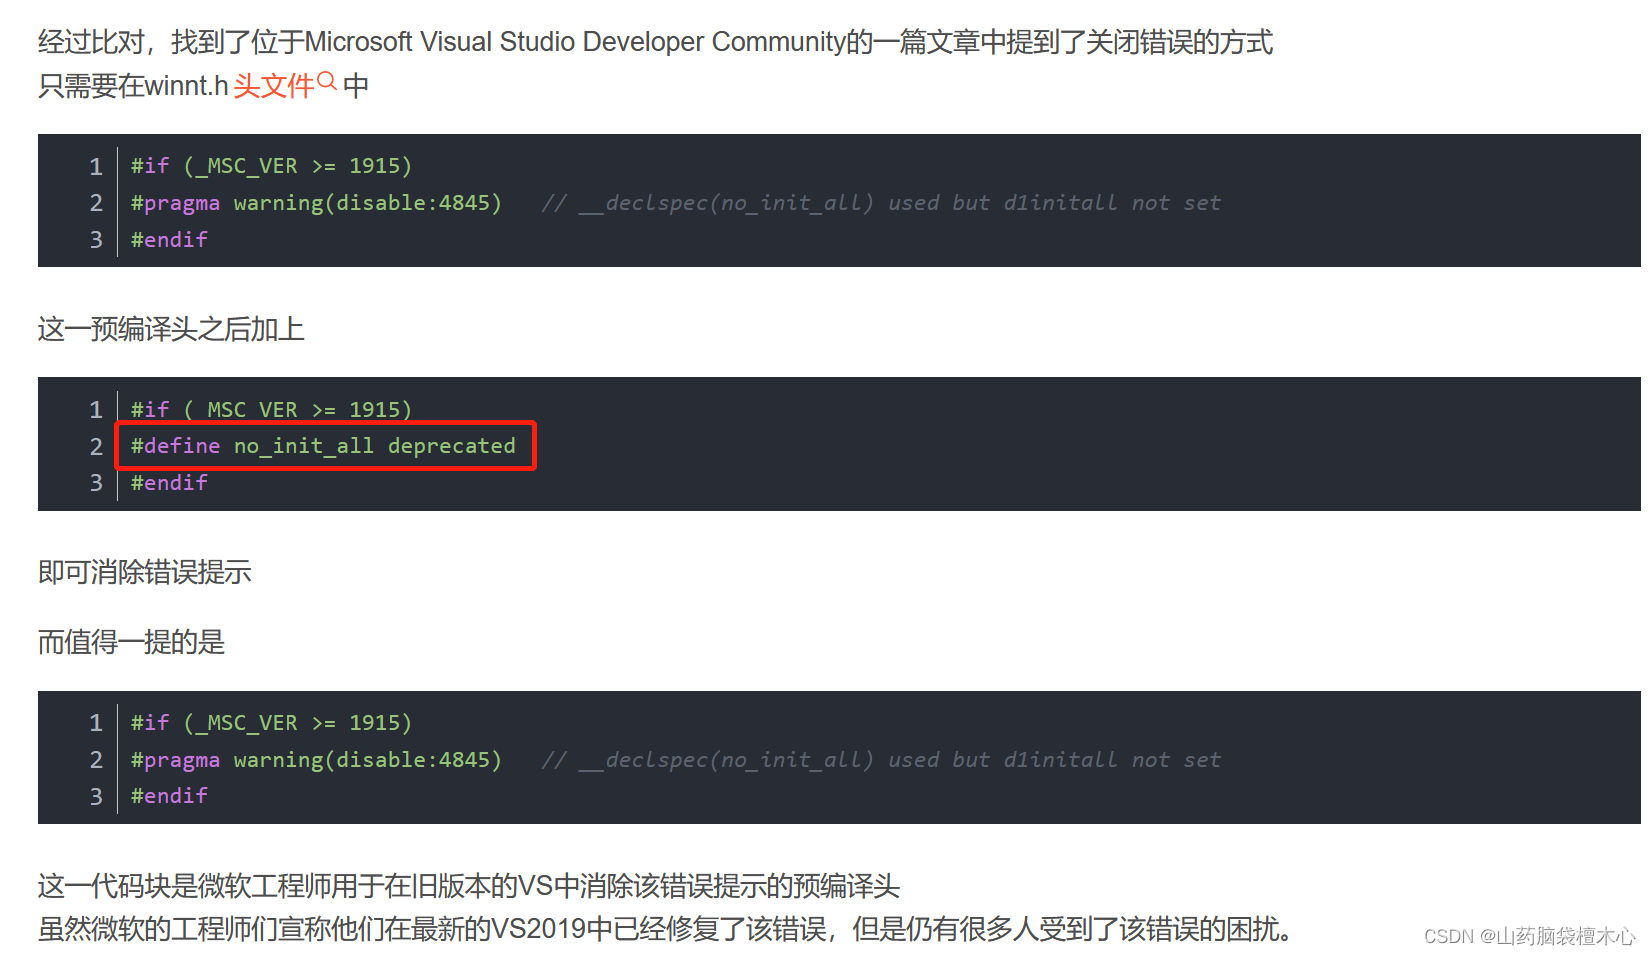Open the 头文件 keyword link
The image size is (1651, 955).
[274, 86]
